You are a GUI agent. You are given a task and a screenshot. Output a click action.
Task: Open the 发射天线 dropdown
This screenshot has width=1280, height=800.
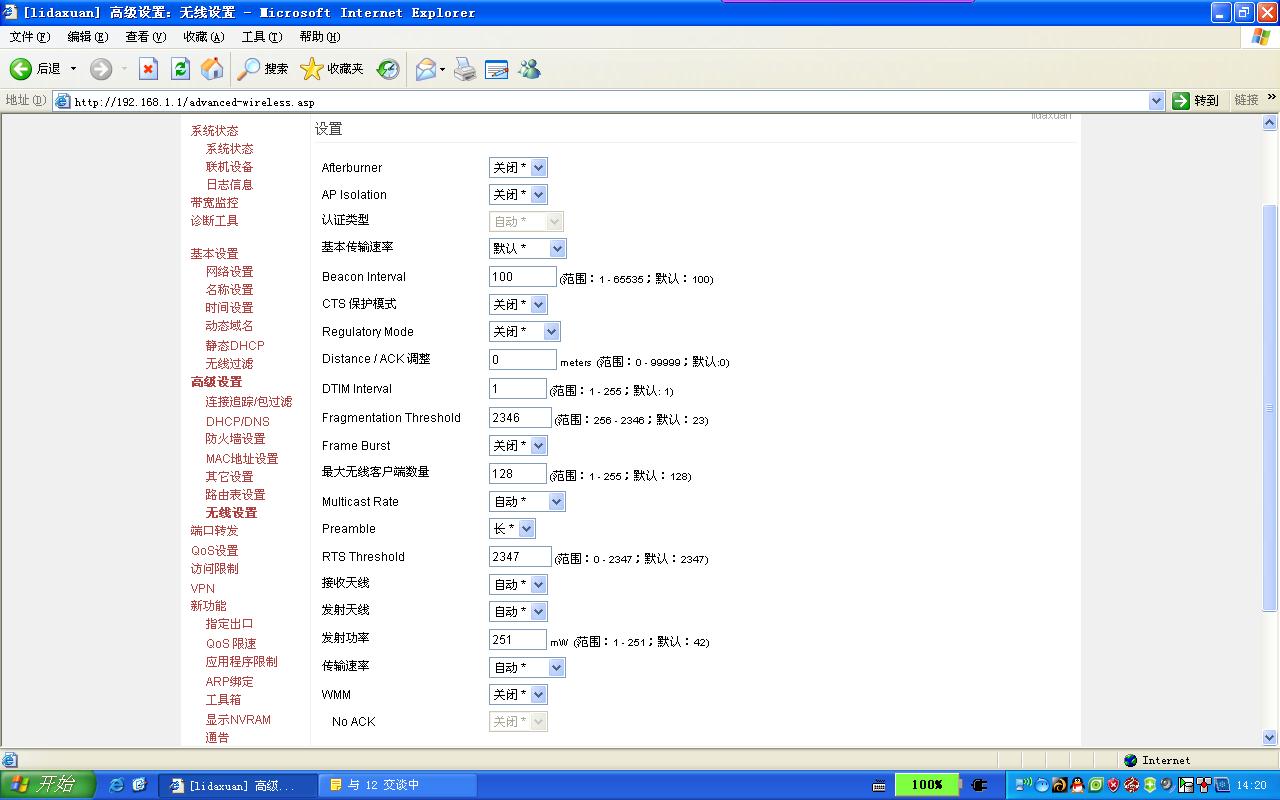point(518,611)
